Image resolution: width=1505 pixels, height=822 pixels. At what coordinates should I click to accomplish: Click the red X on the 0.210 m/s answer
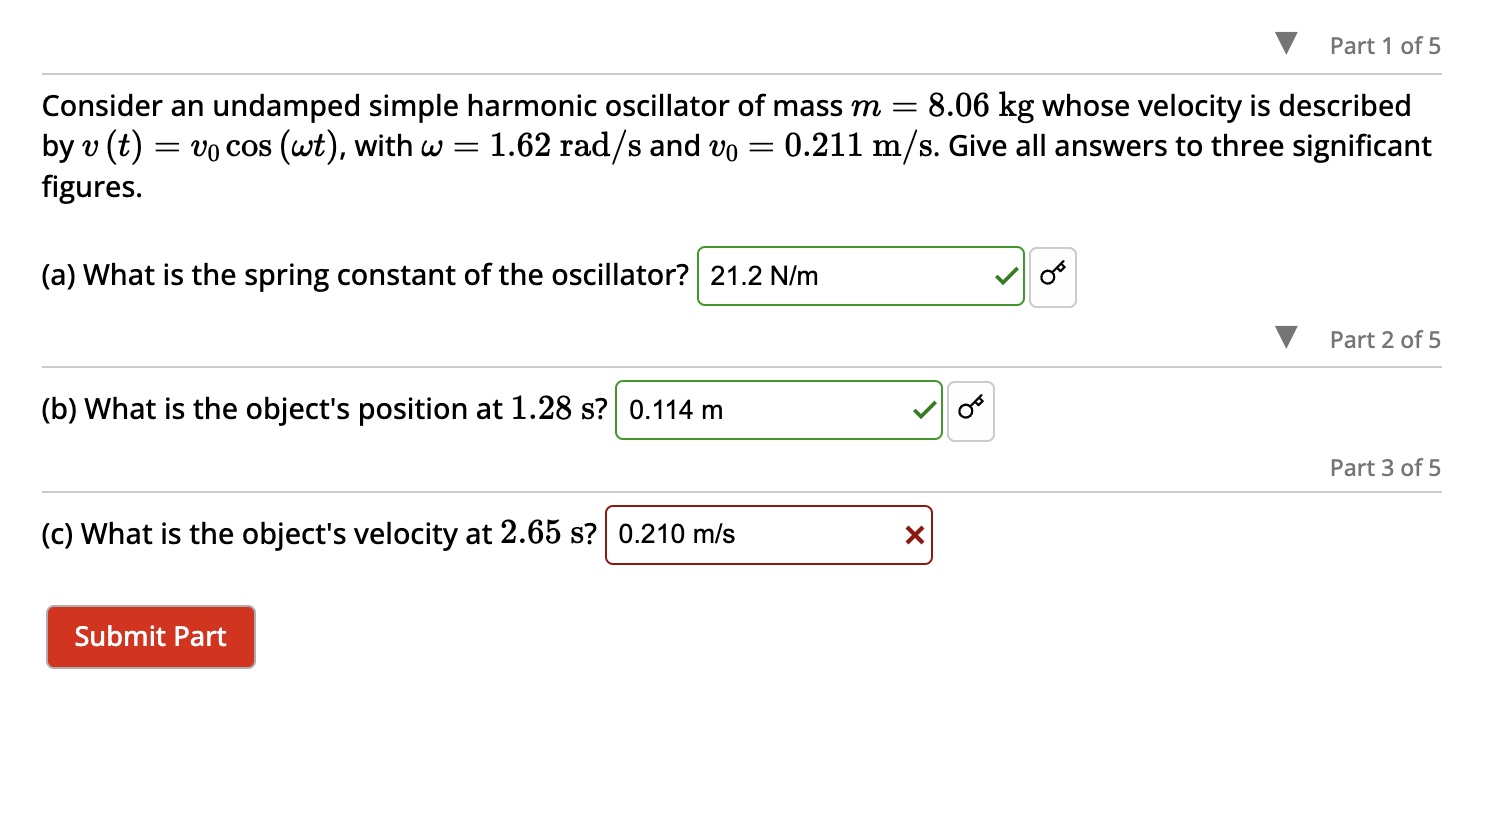click(913, 535)
